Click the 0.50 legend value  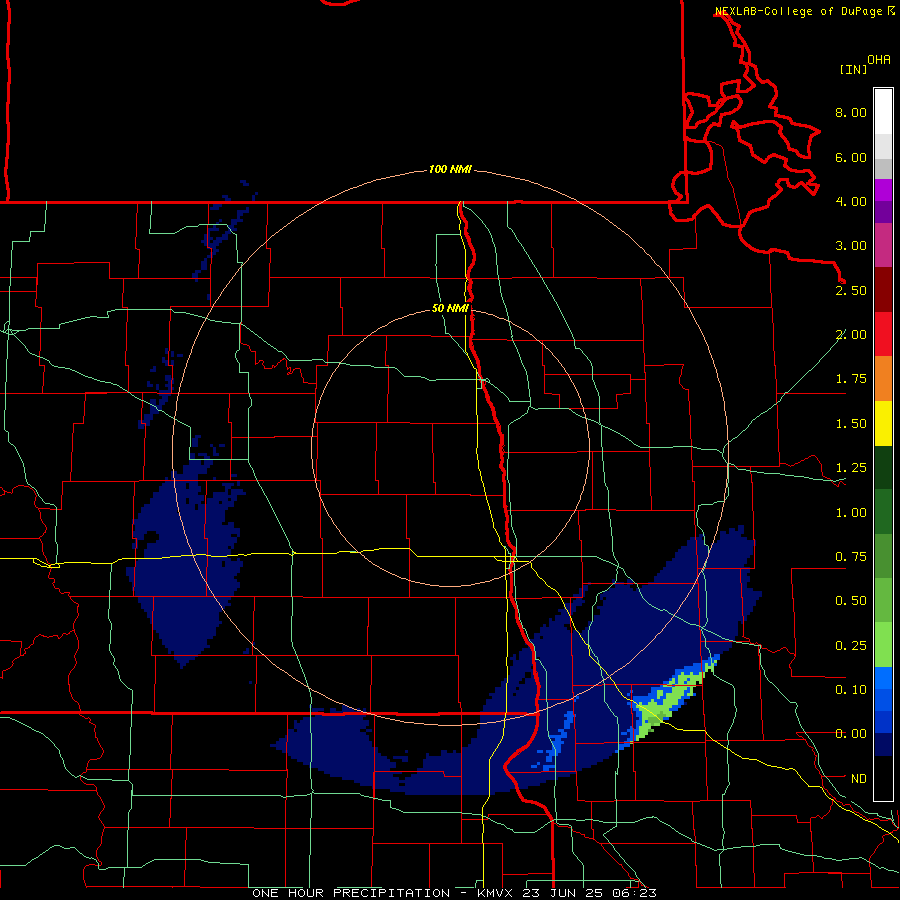(851, 601)
